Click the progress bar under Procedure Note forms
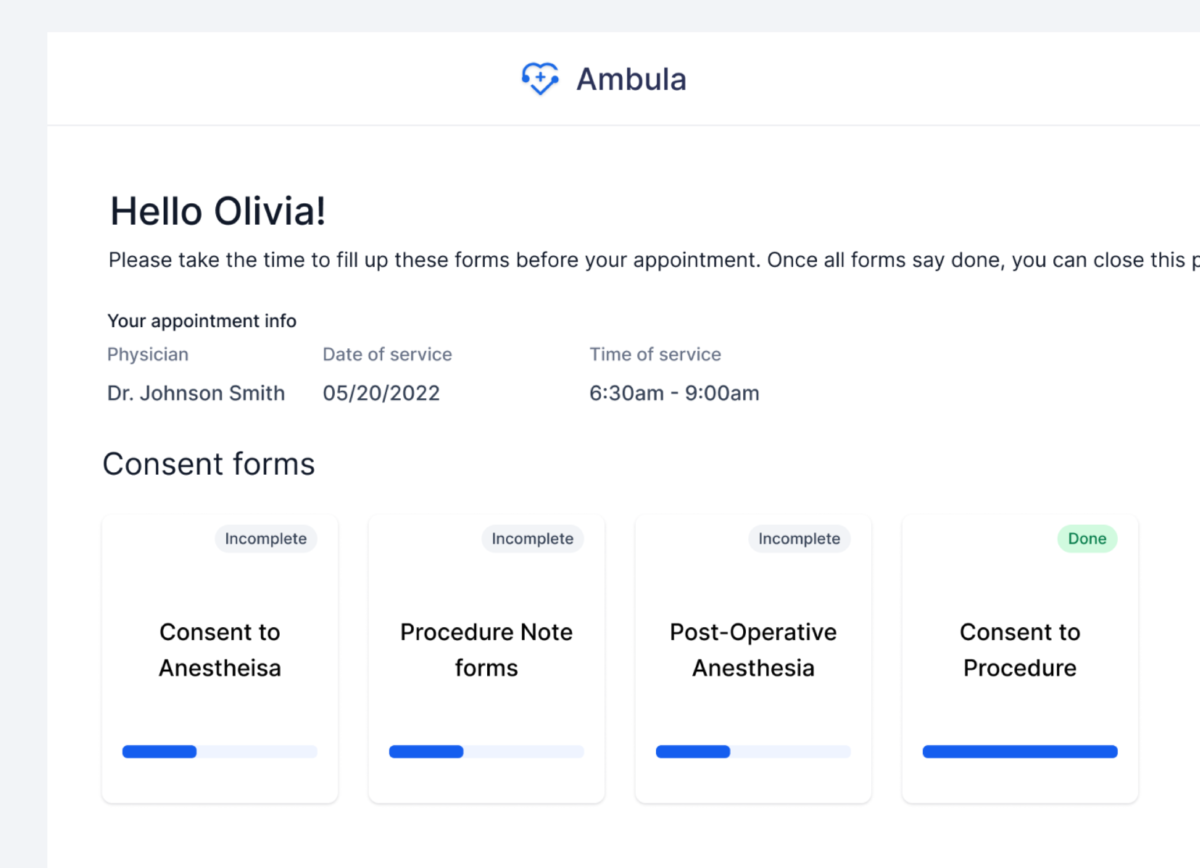 (x=486, y=751)
